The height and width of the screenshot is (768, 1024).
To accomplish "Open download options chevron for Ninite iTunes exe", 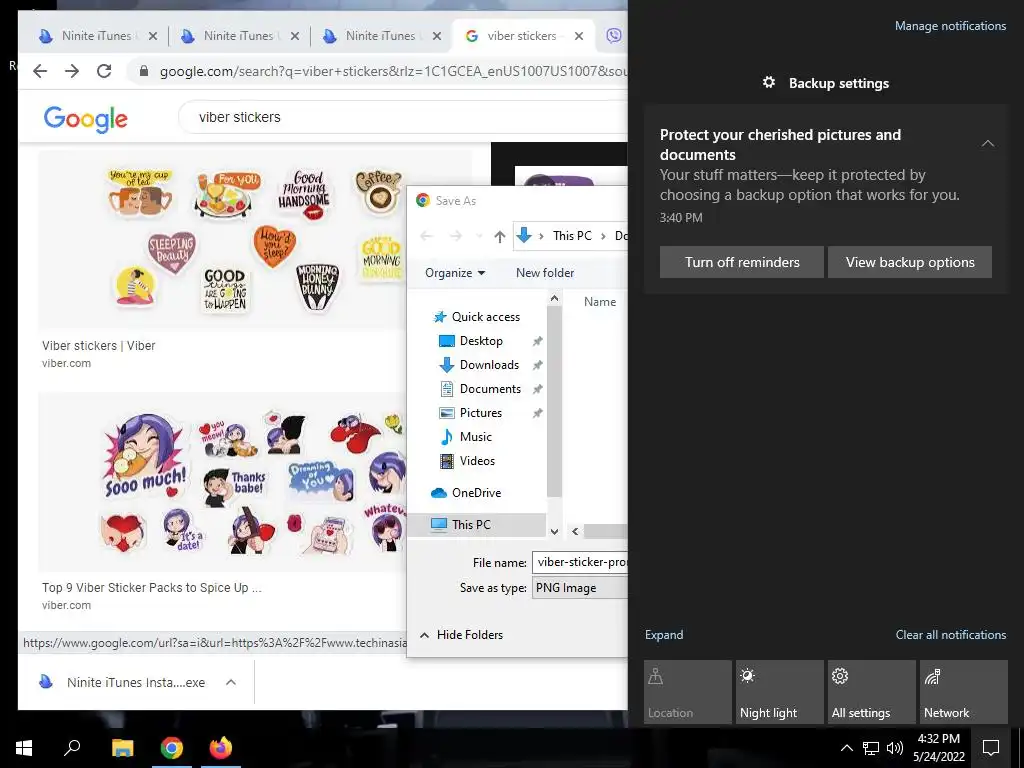I will point(231,682).
